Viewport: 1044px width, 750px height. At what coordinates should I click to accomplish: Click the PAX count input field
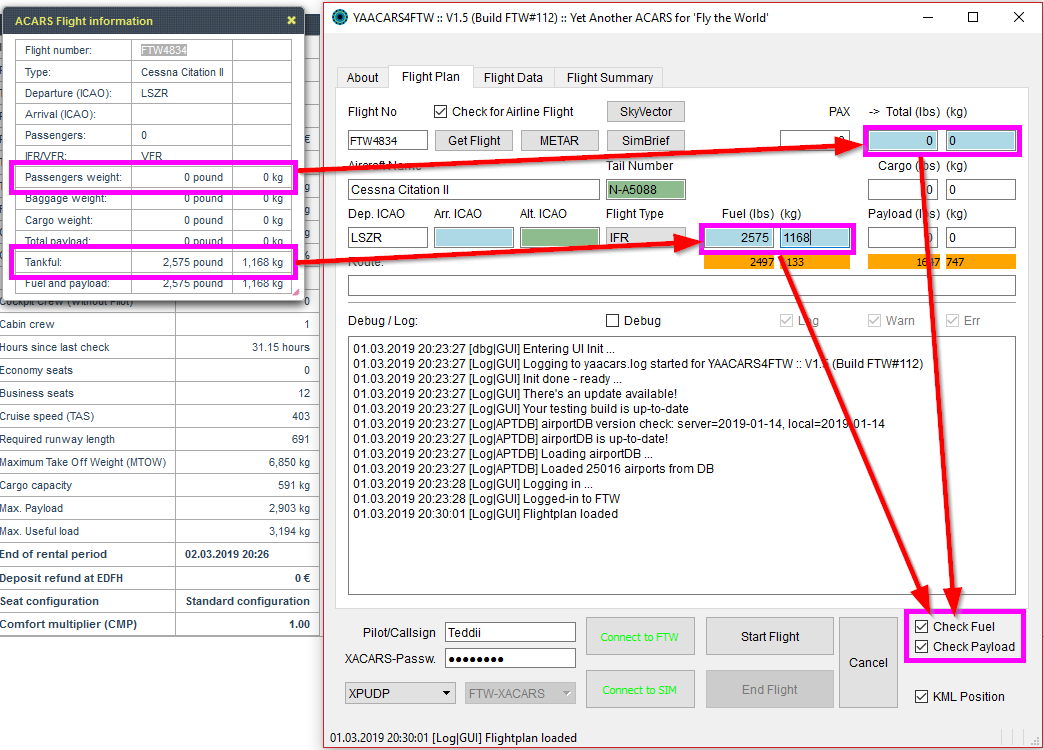[x=815, y=141]
